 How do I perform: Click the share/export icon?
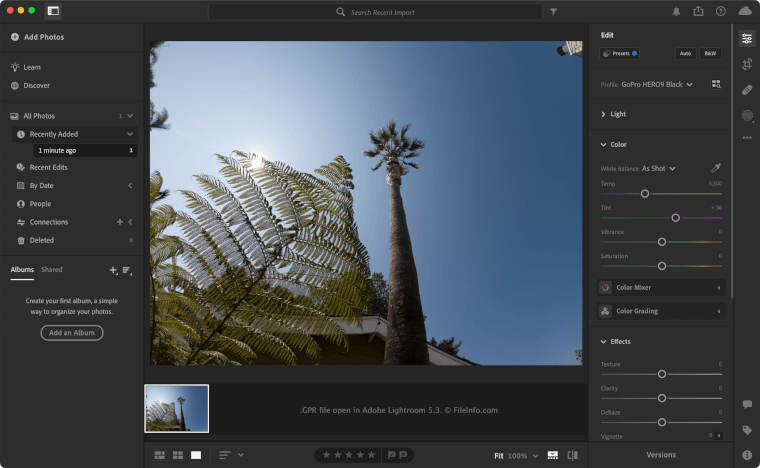tap(698, 11)
